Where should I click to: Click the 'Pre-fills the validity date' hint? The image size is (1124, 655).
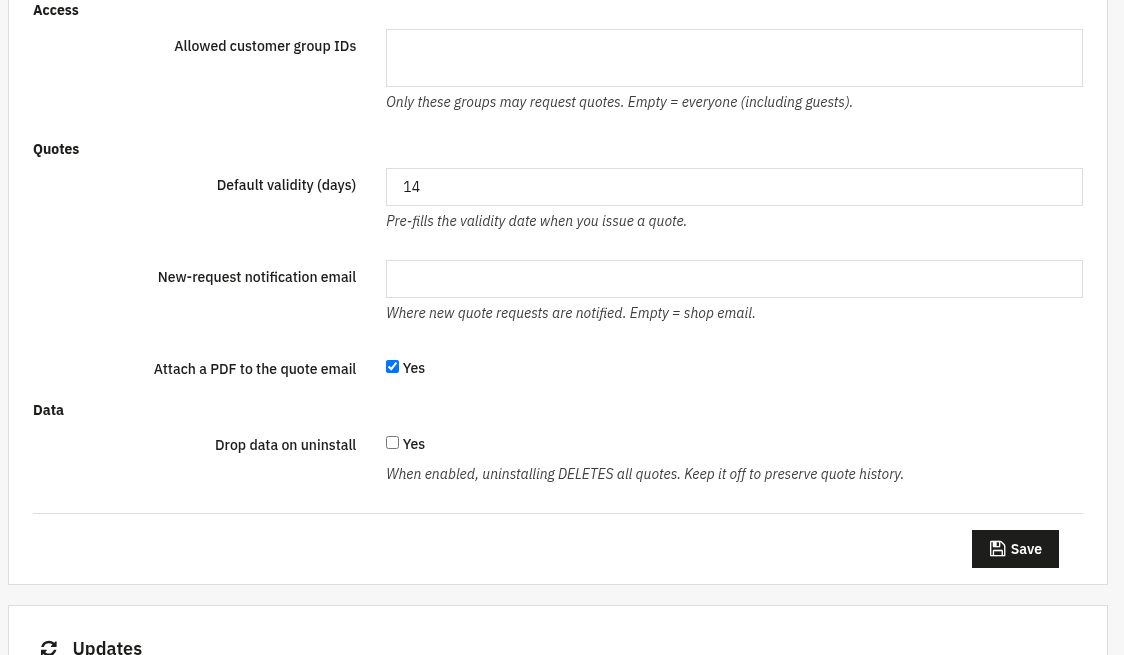click(536, 221)
